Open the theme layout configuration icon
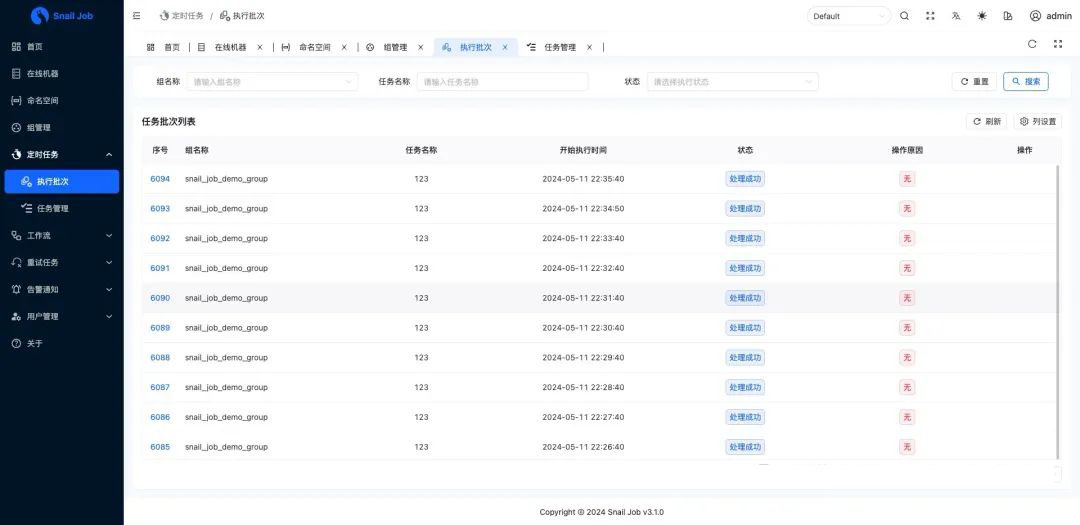The width and height of the screenshot is (1080, 525). 1007,16
